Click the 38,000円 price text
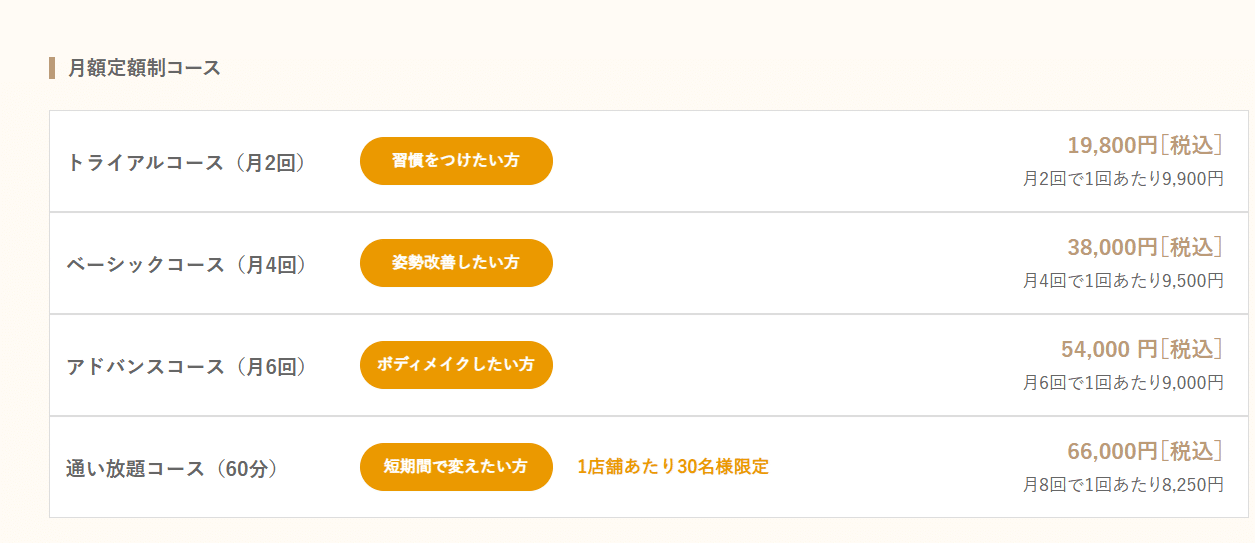The width and height of the screenshot is (1255, 543). click(1112, 247)
